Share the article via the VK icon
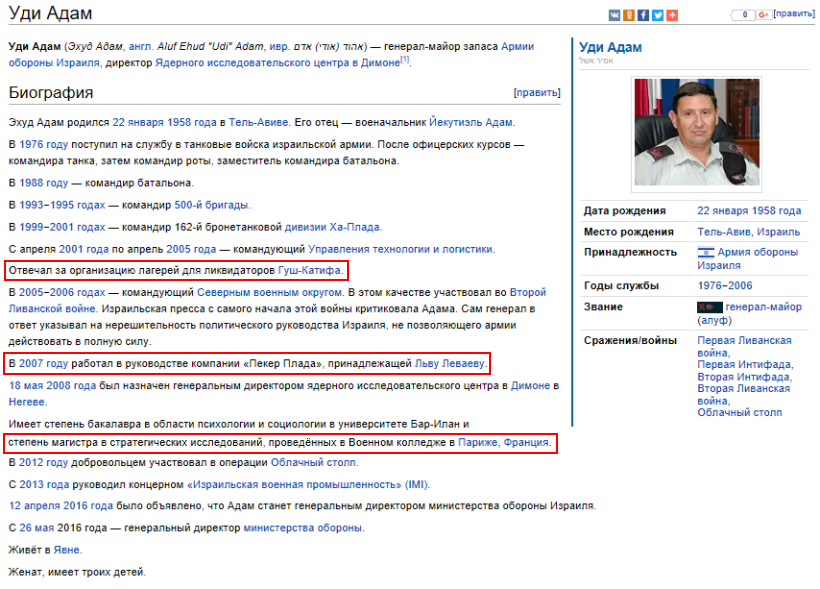Viewport: 820px width, 589px height. [614, 15]
